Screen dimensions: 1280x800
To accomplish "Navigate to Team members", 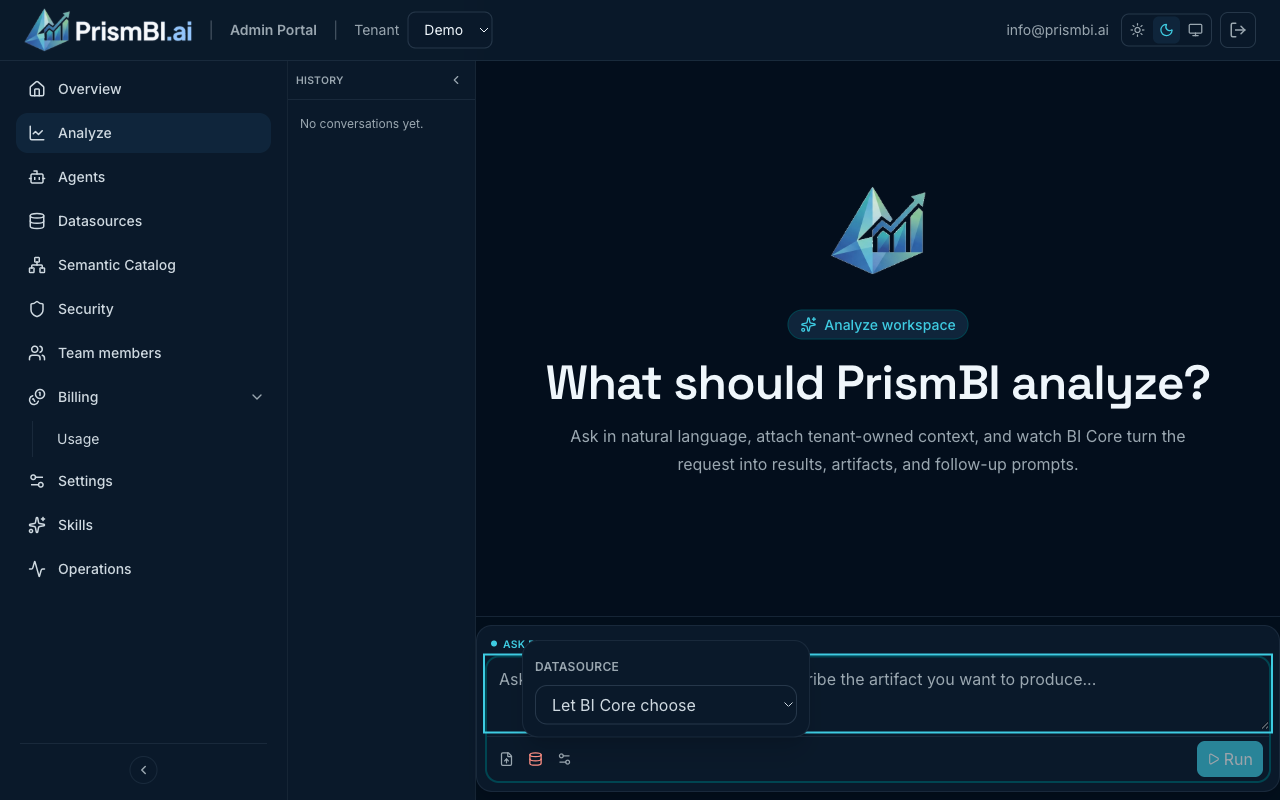I will 143,353.
